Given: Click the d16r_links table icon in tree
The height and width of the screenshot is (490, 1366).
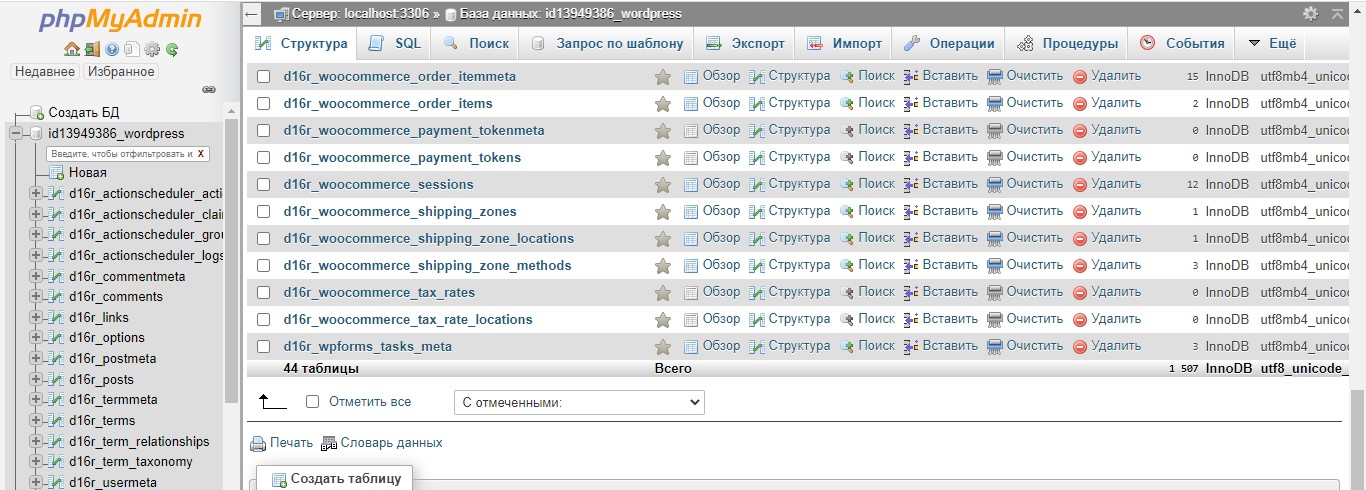Looking at the screenshot, I should coord(57,317).
